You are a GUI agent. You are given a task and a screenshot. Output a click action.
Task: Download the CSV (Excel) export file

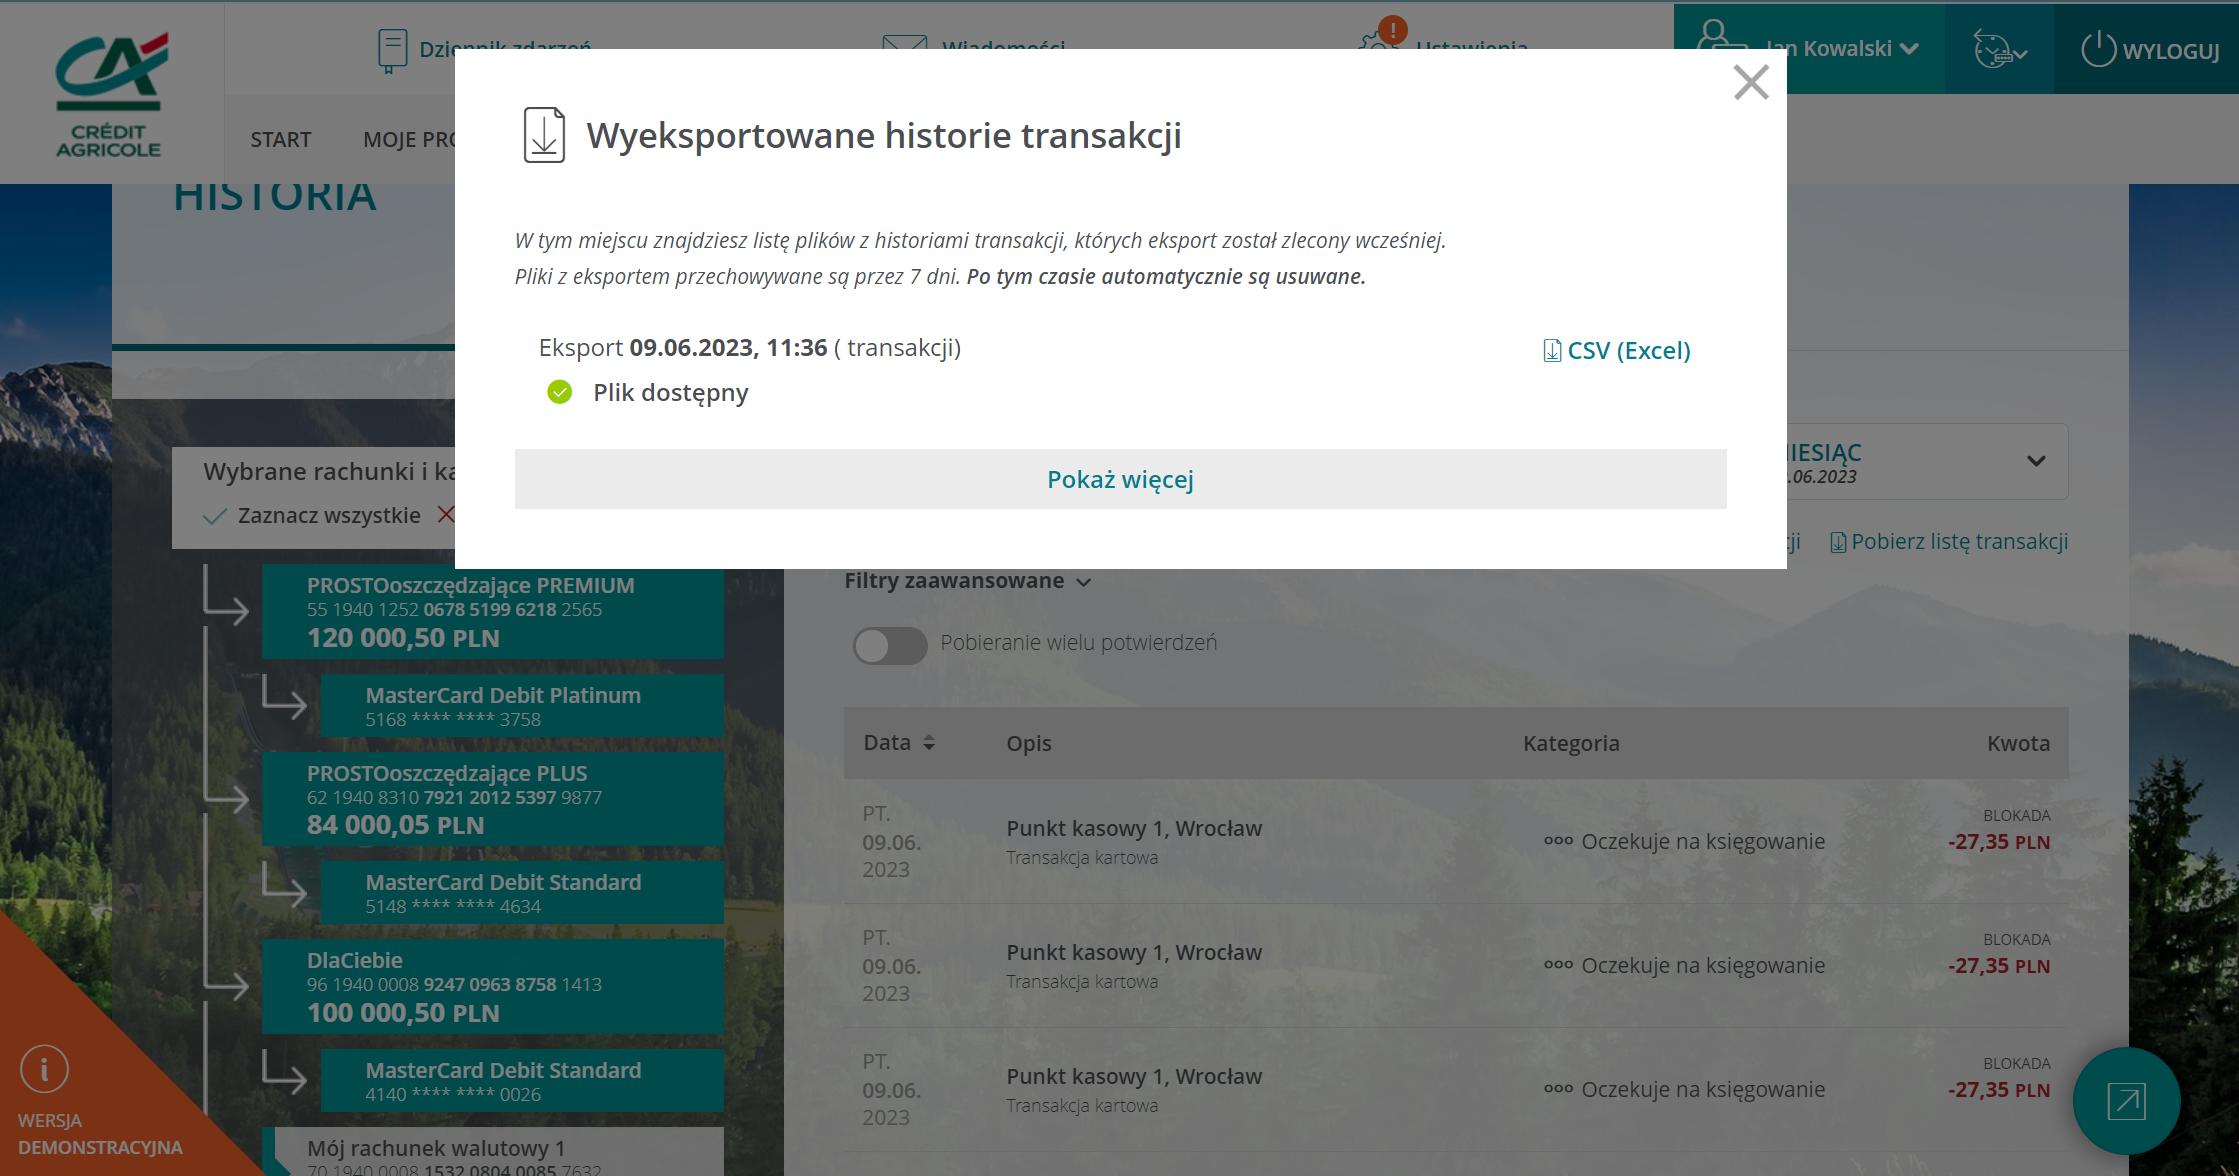(1617, 351)
